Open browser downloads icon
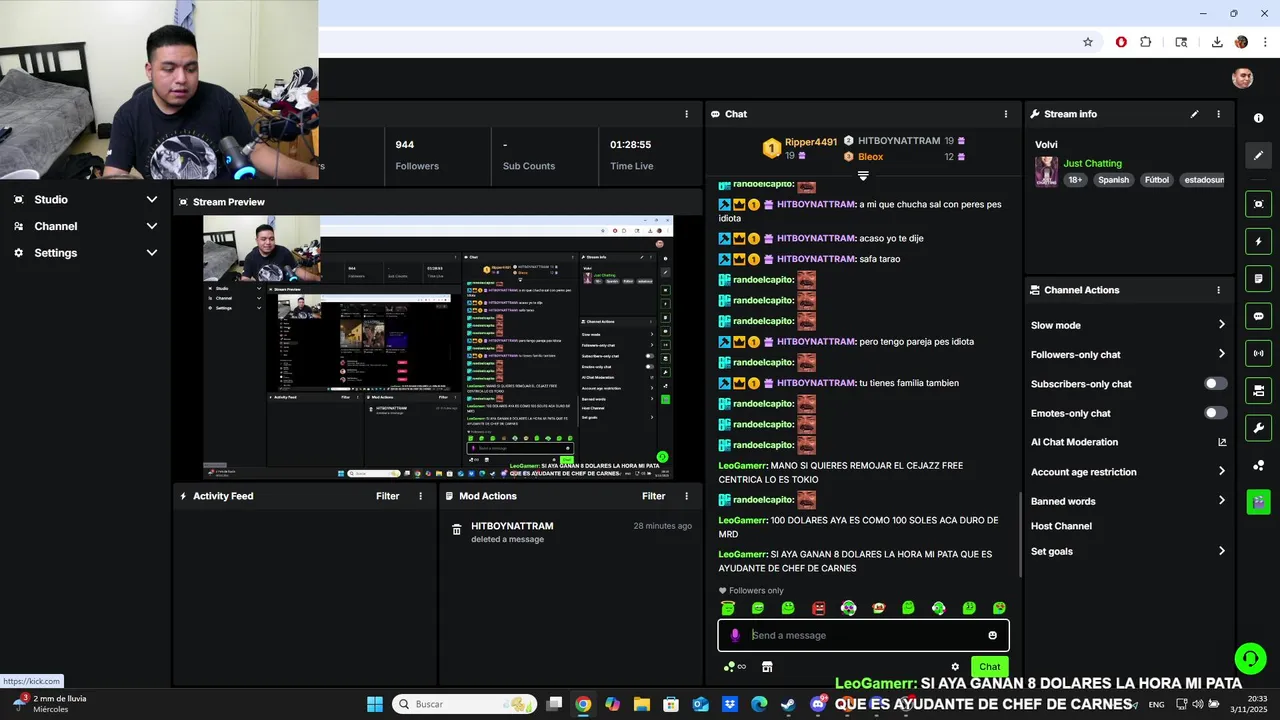Screen dimensions: 1280x720 coord(1217,42)
